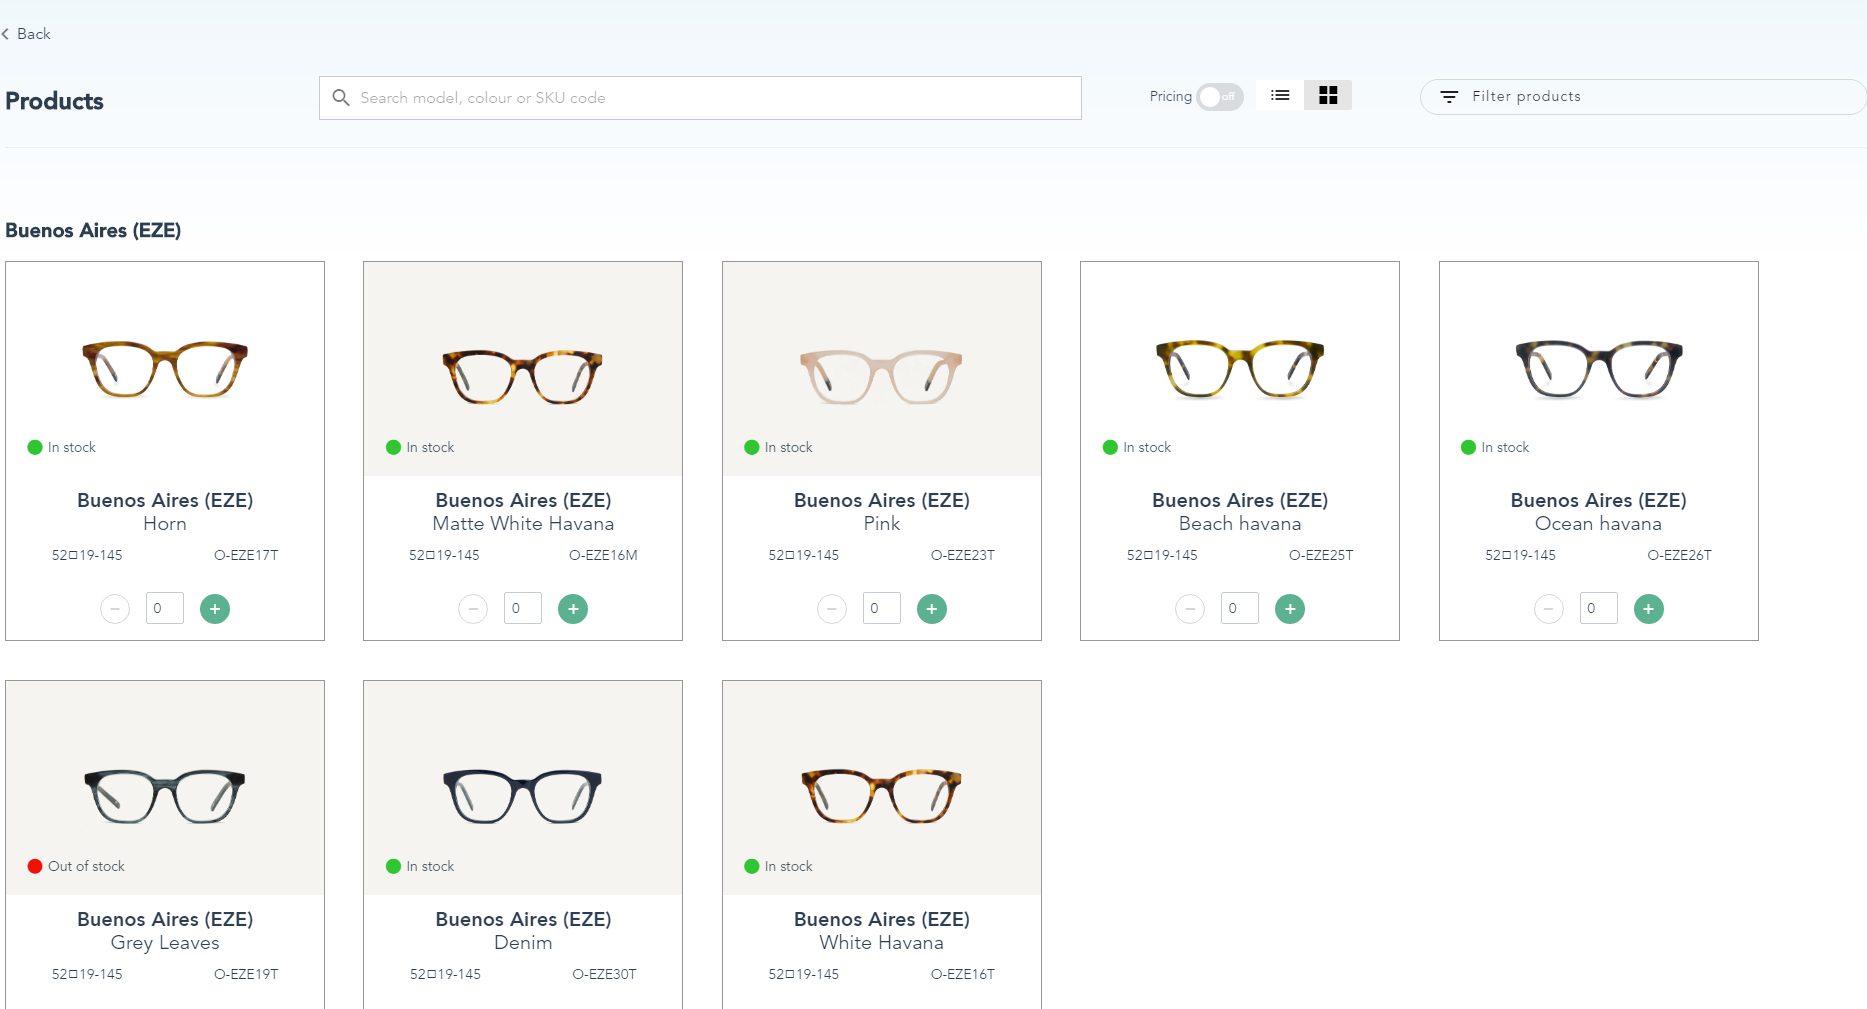Increase quantity for Ocean havana
The height and width of the screenshot is (1009, 1867).
1649,609
